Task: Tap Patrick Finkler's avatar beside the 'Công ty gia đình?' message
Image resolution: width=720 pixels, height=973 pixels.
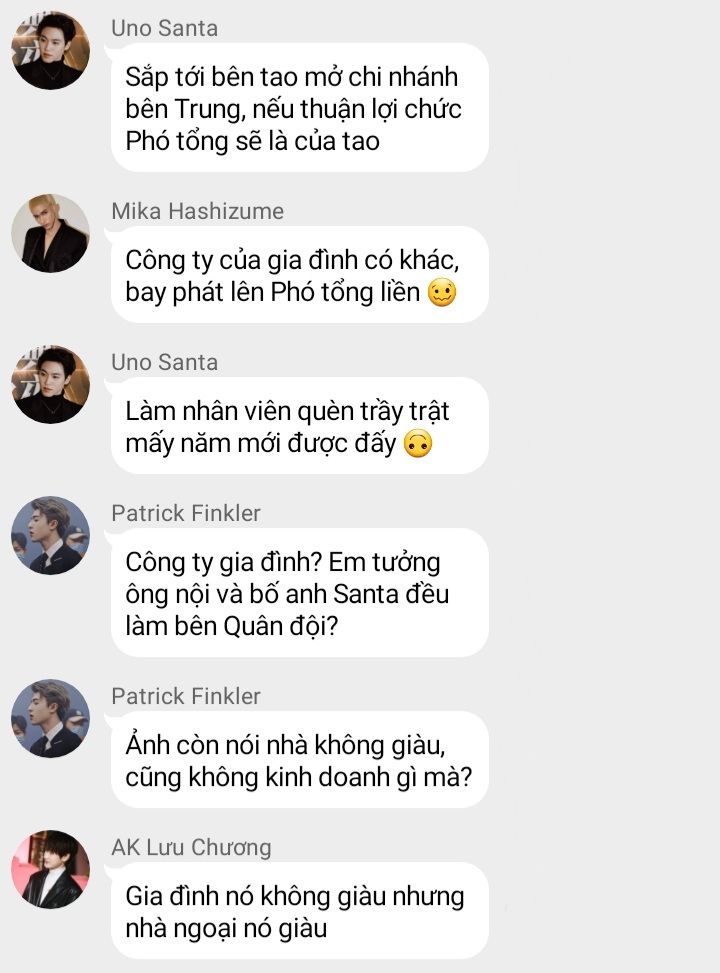Action: pyautogui.click(x=50, y=536)
